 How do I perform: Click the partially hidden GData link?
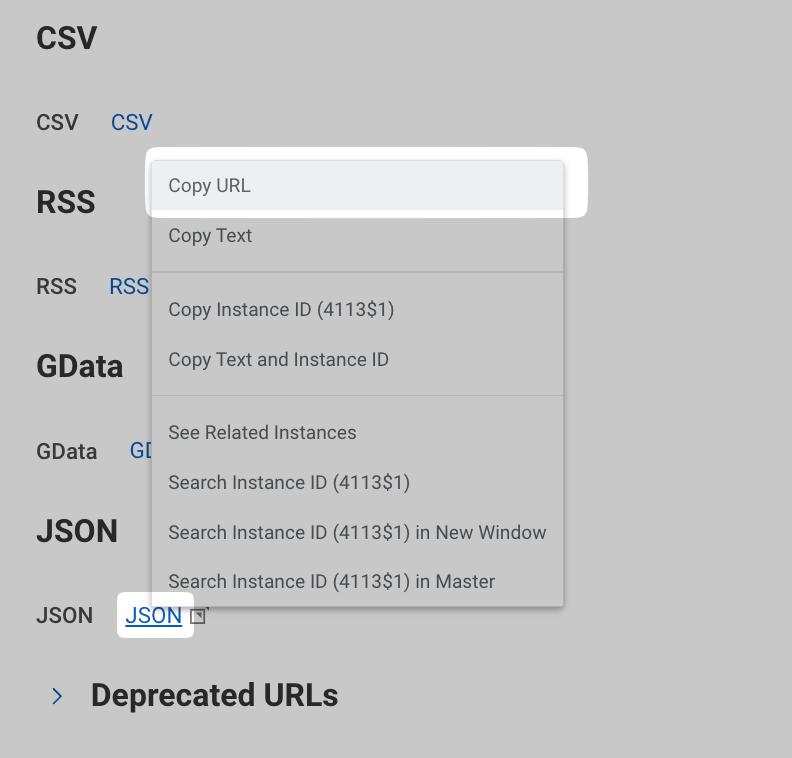[141, 451]
